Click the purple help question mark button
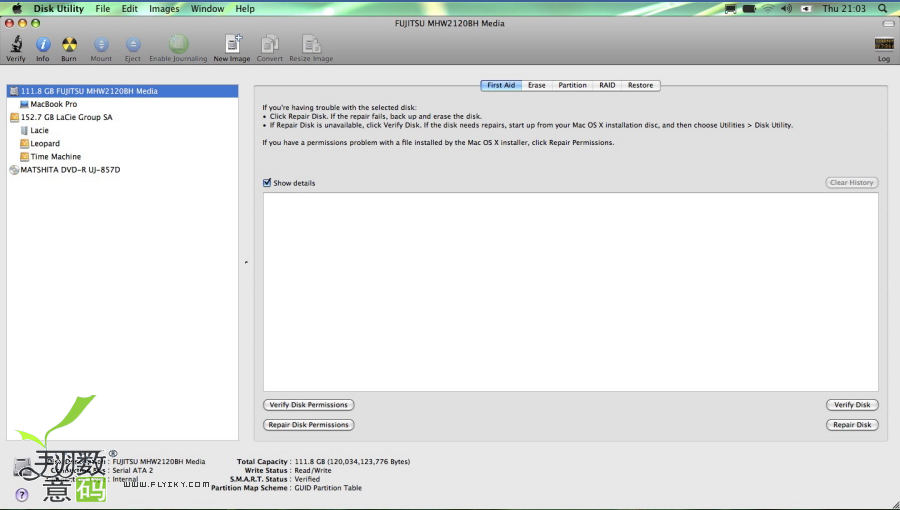Image resolution: width=900 pixels, height=510 pixels. pos(21,495)
